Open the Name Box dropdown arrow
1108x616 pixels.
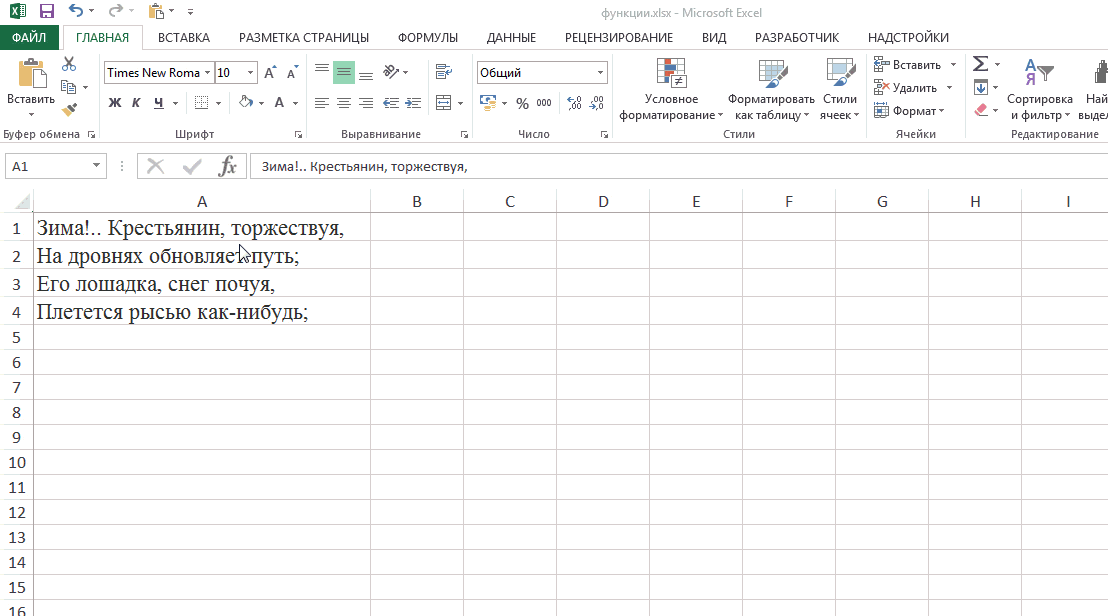pyautogui.click(x=97, y=167)
